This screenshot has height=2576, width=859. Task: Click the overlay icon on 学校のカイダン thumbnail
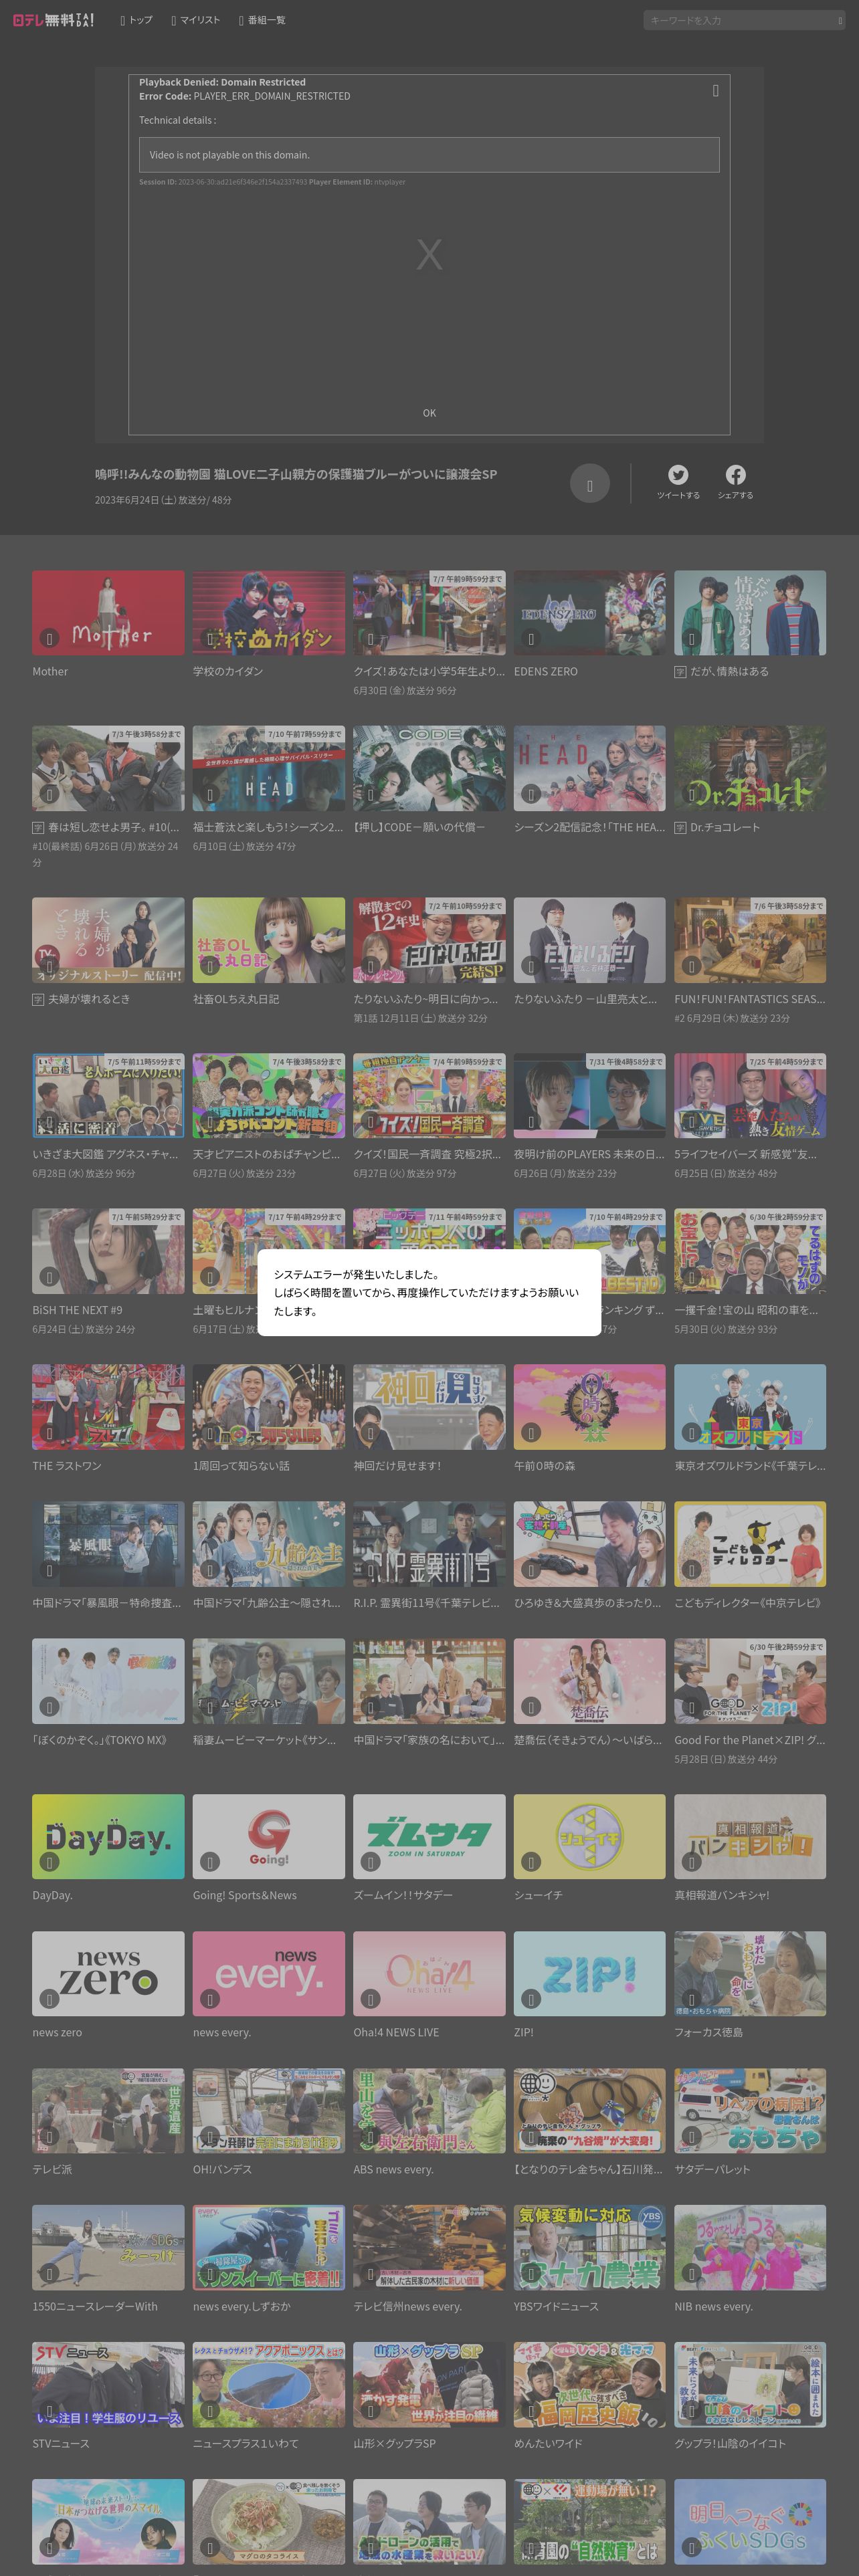coord(210,638)
